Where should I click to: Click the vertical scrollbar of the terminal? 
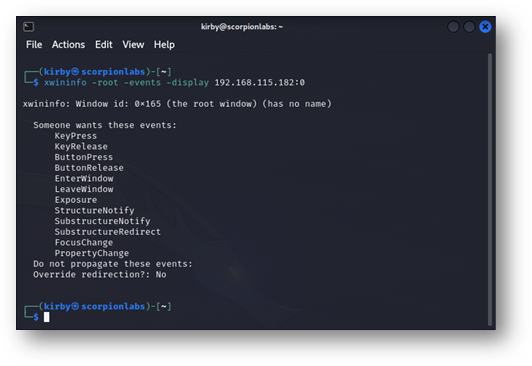[490, 189]
